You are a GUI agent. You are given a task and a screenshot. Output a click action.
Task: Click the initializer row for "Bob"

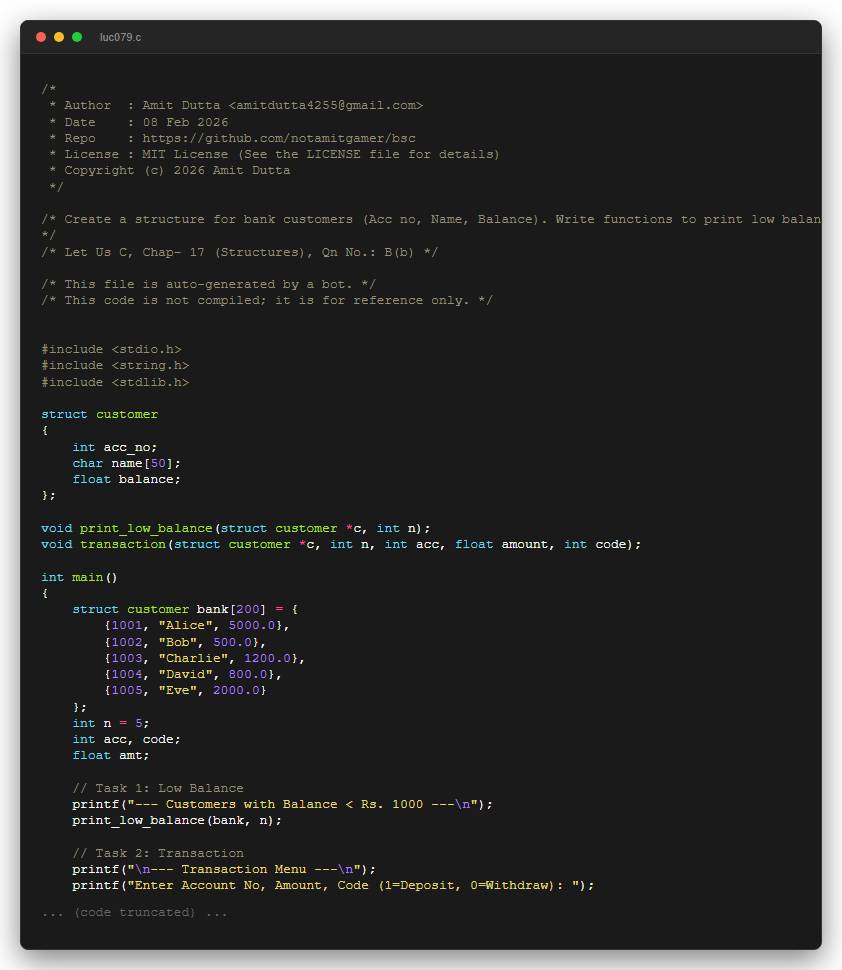pyautogui.click(x=185, y=642)
